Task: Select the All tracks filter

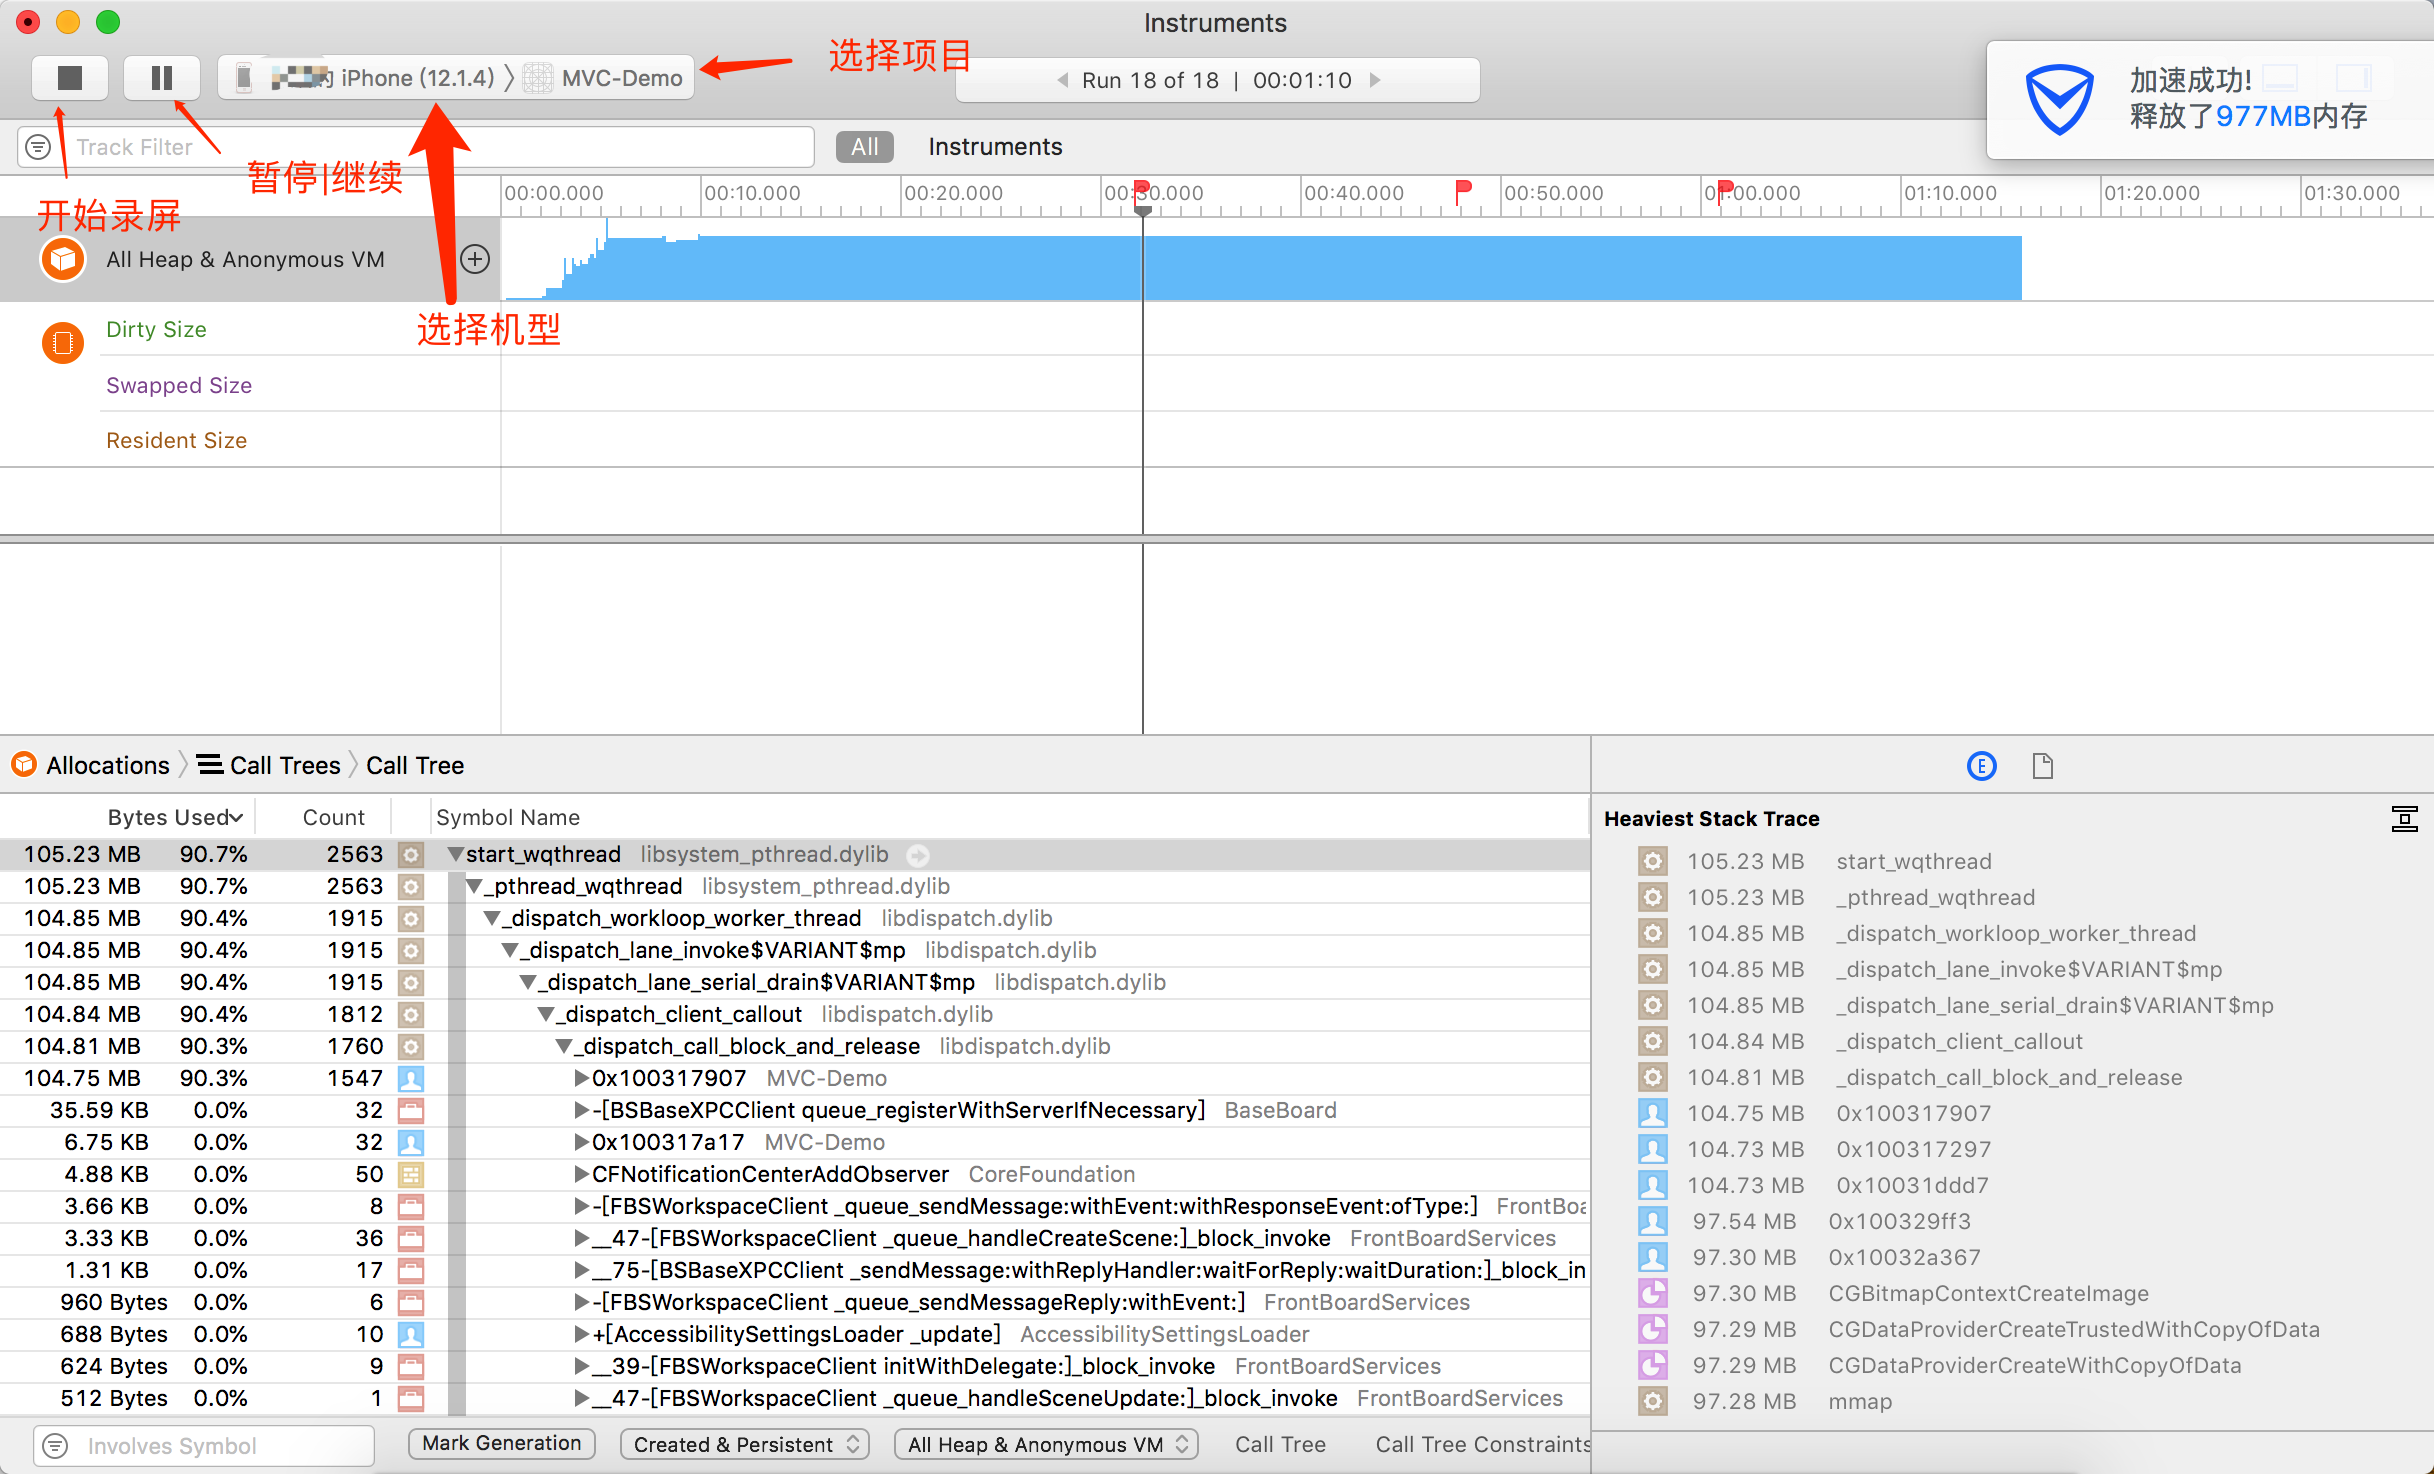Action: point(864,147)
